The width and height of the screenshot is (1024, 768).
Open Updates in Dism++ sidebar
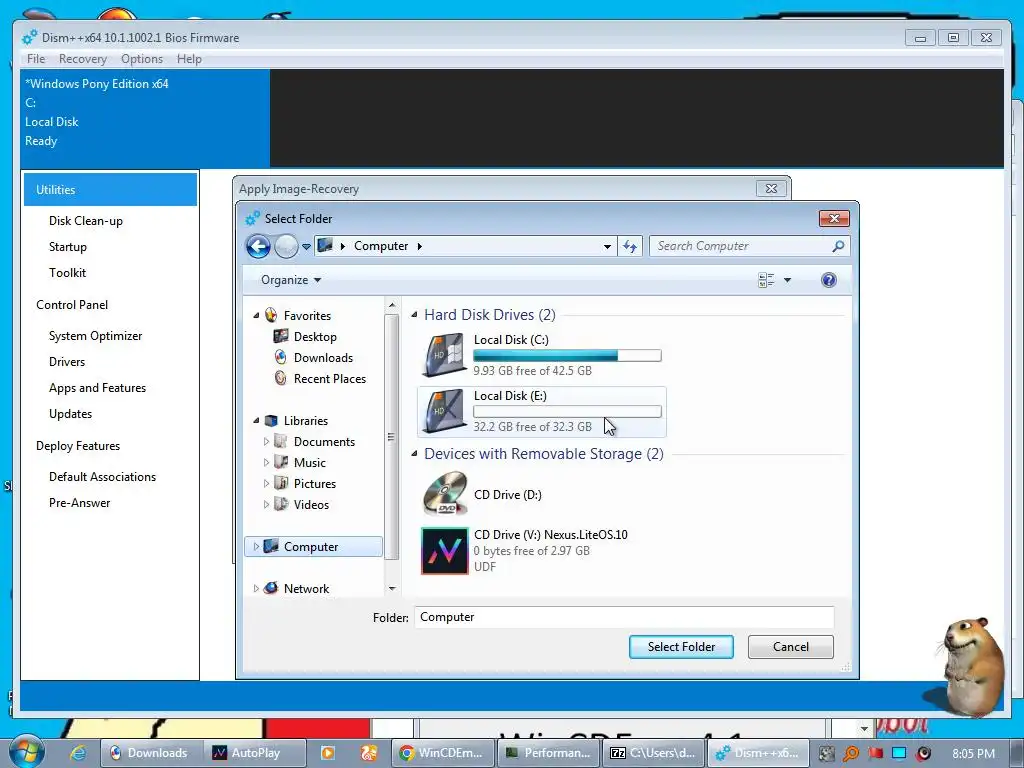(71, 414)
